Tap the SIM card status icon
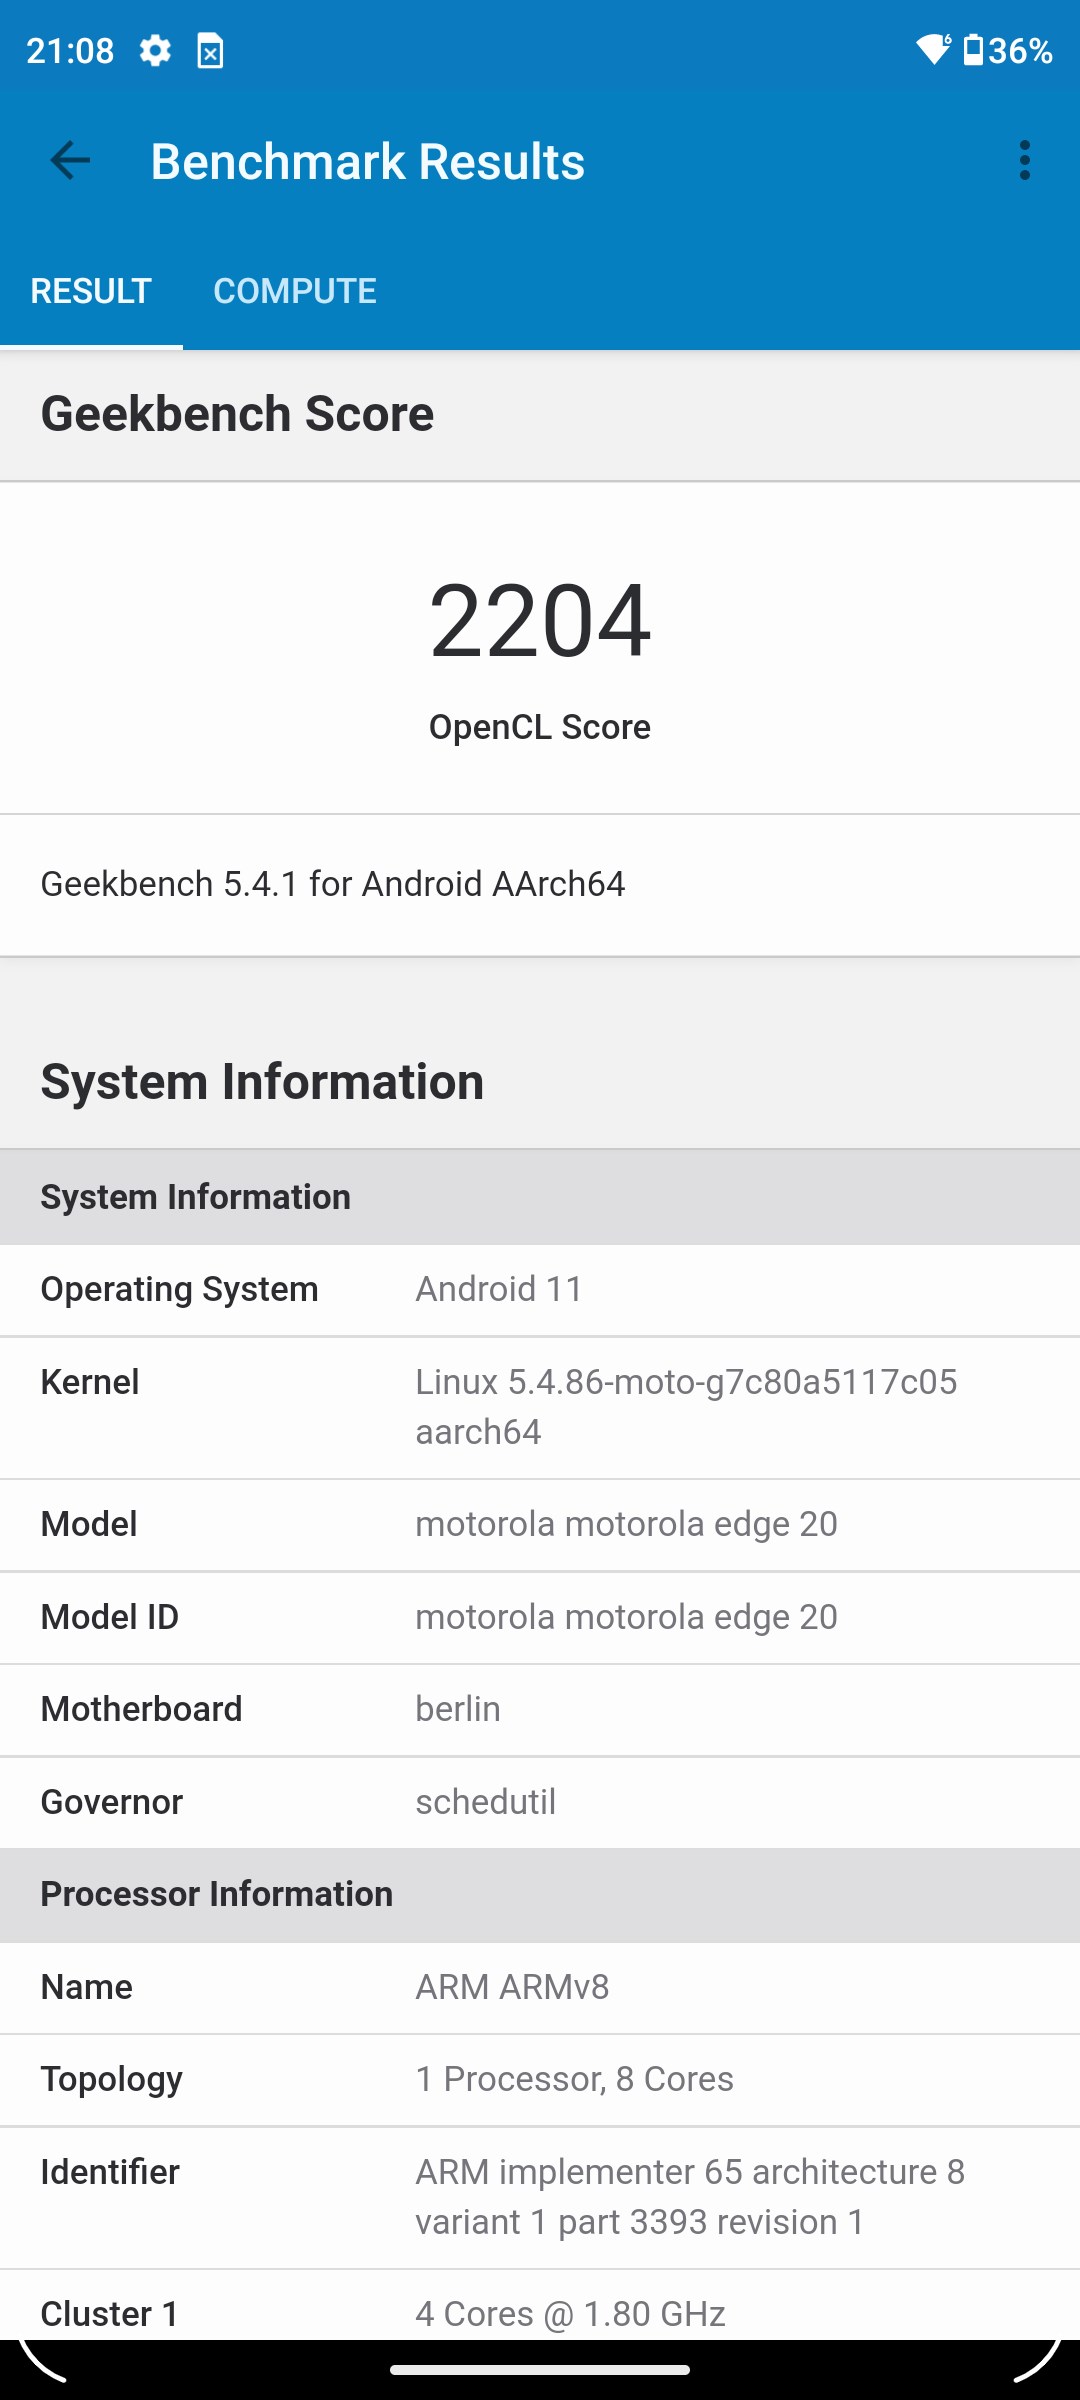This screenshot has width=1080, height=2400. 210,51
